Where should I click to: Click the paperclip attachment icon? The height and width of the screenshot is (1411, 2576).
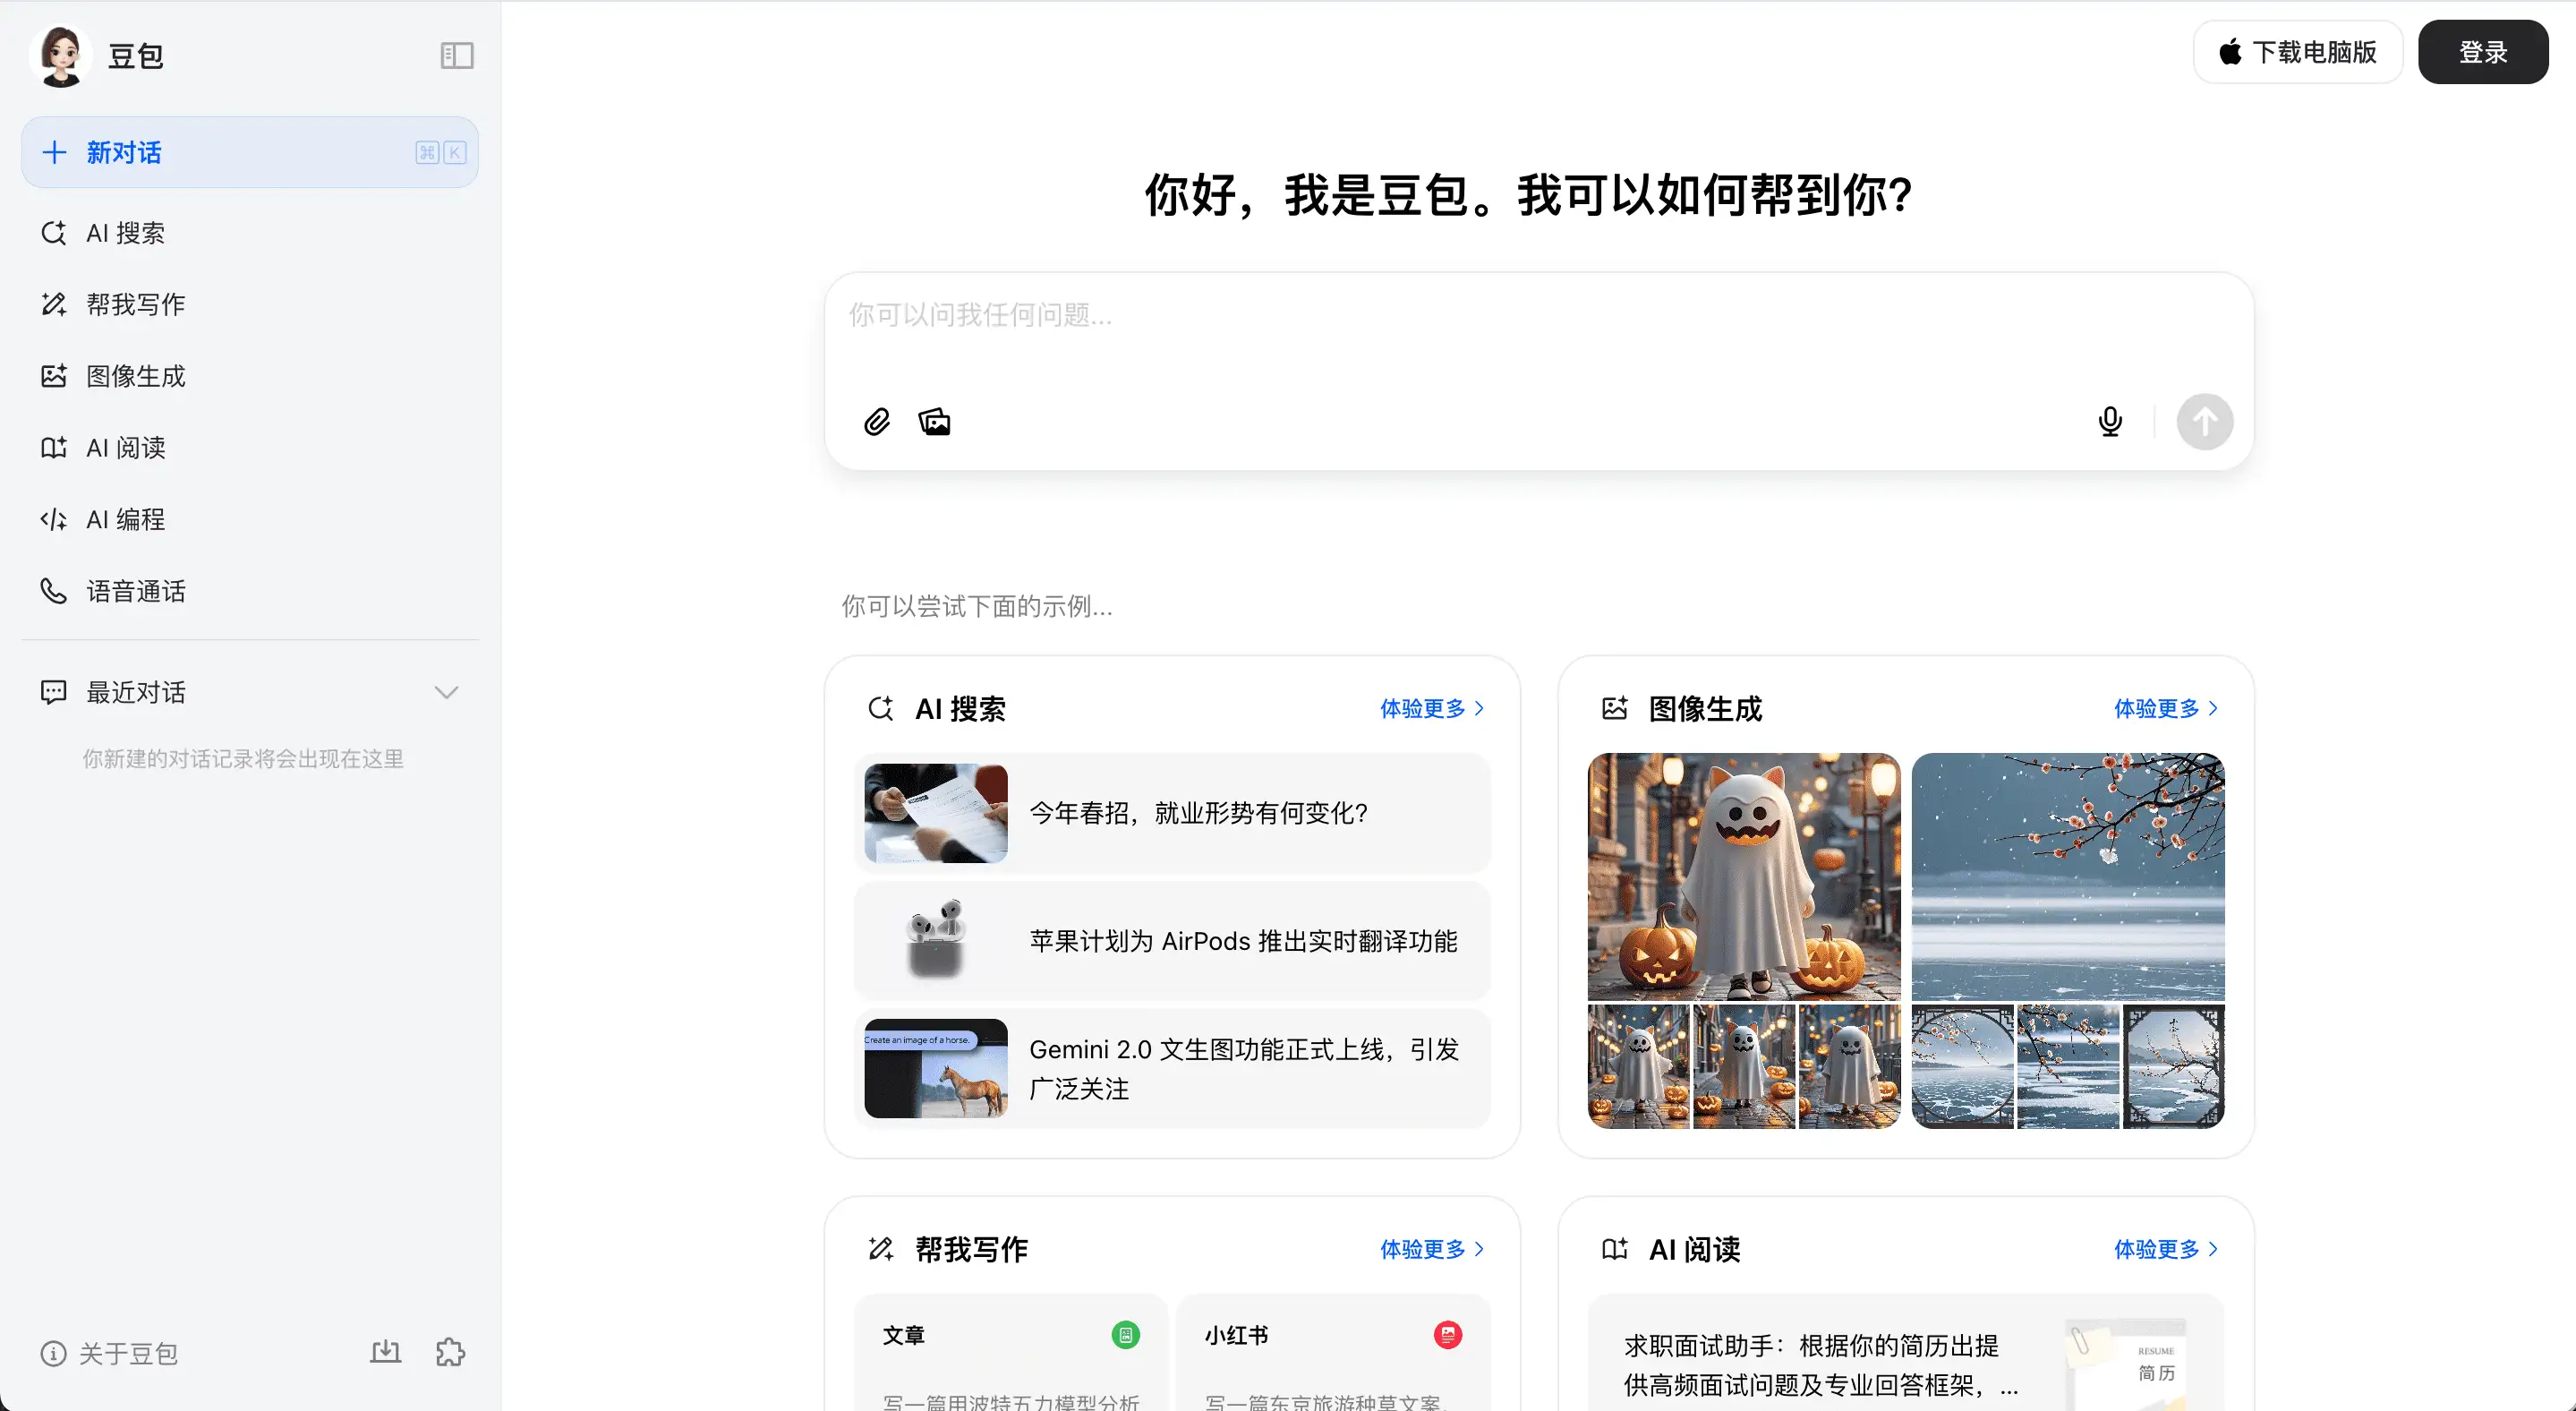(877, 421)
